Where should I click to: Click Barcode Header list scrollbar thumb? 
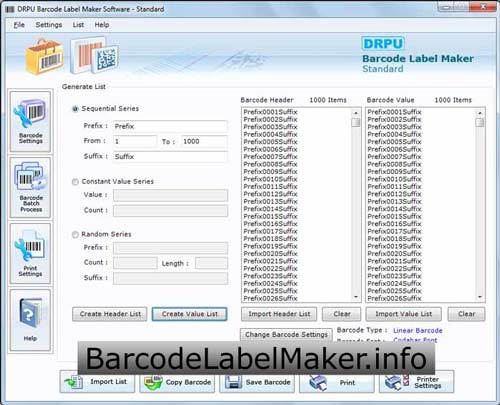tap(356, 122)
